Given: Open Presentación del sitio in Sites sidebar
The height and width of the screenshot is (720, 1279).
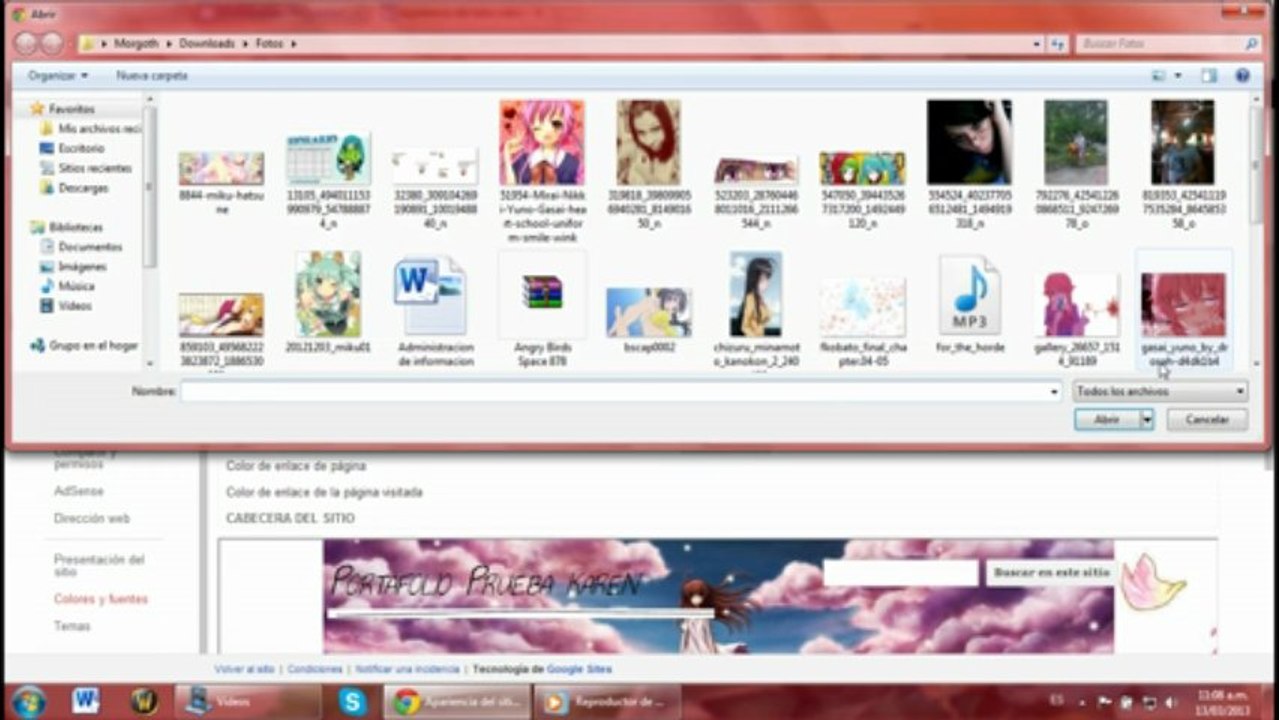Looking at the screenshot, I should pyautogui.click(x=99, y=566).
